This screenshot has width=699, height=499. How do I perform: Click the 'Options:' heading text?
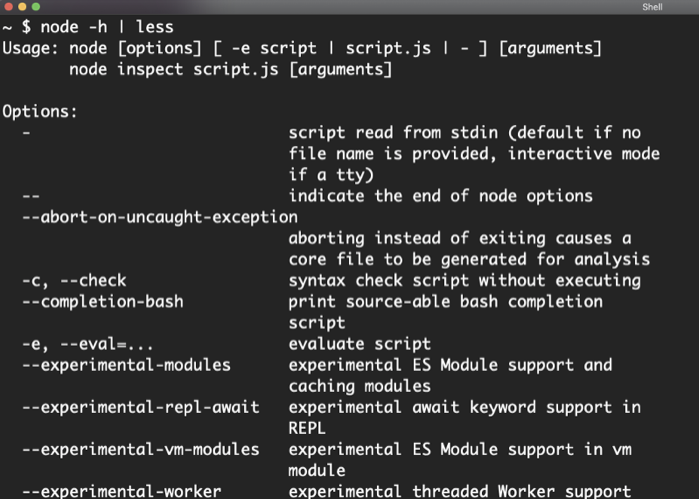tap(40, 111)
